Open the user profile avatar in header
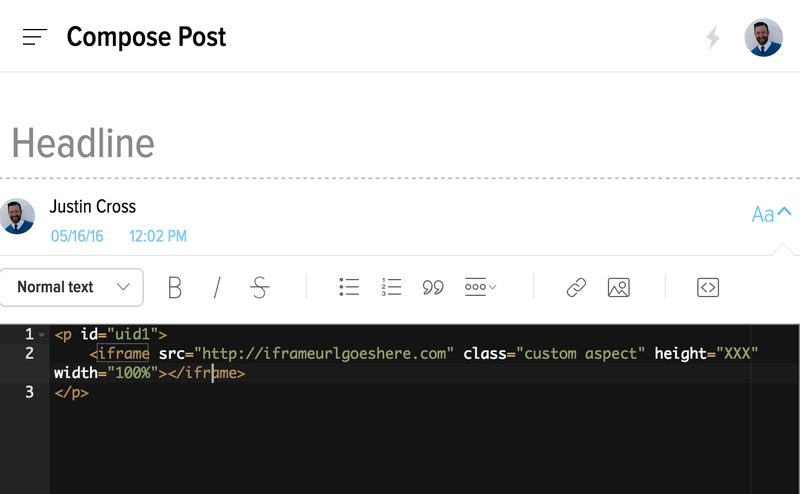The width and height of the screenshot is (800, 494). coord(763,37)
